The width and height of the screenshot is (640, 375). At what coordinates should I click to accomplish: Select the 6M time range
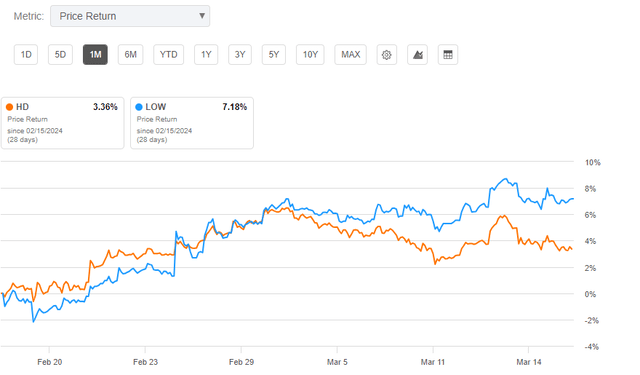(131, 55)
